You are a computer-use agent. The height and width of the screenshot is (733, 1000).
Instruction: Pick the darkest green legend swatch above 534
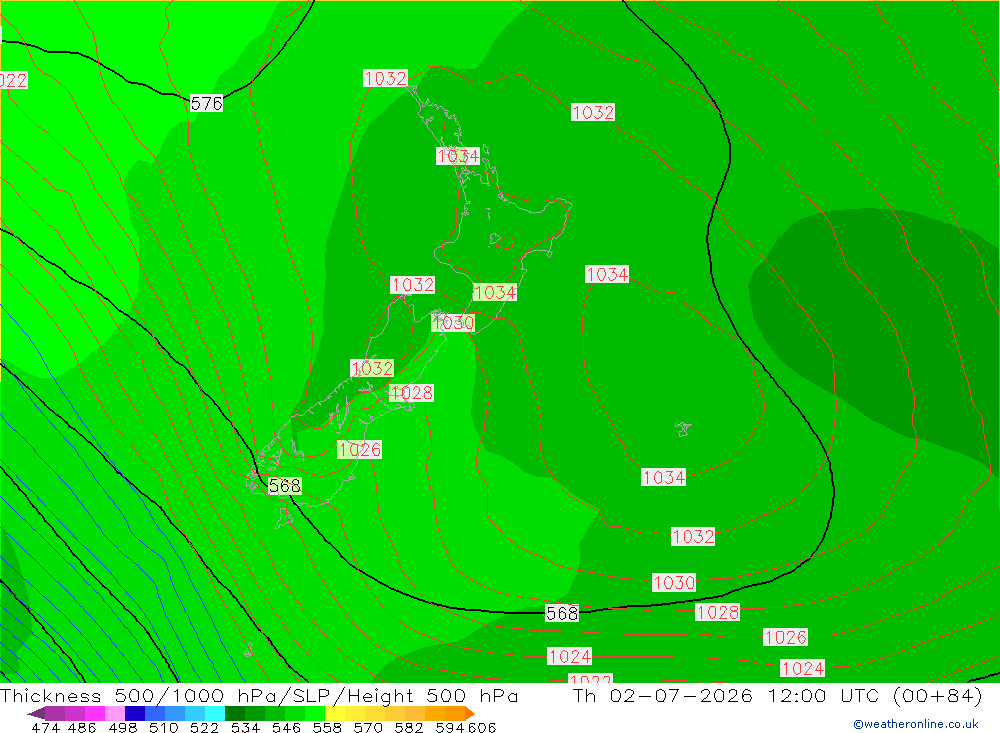click(x=235, y=713)
